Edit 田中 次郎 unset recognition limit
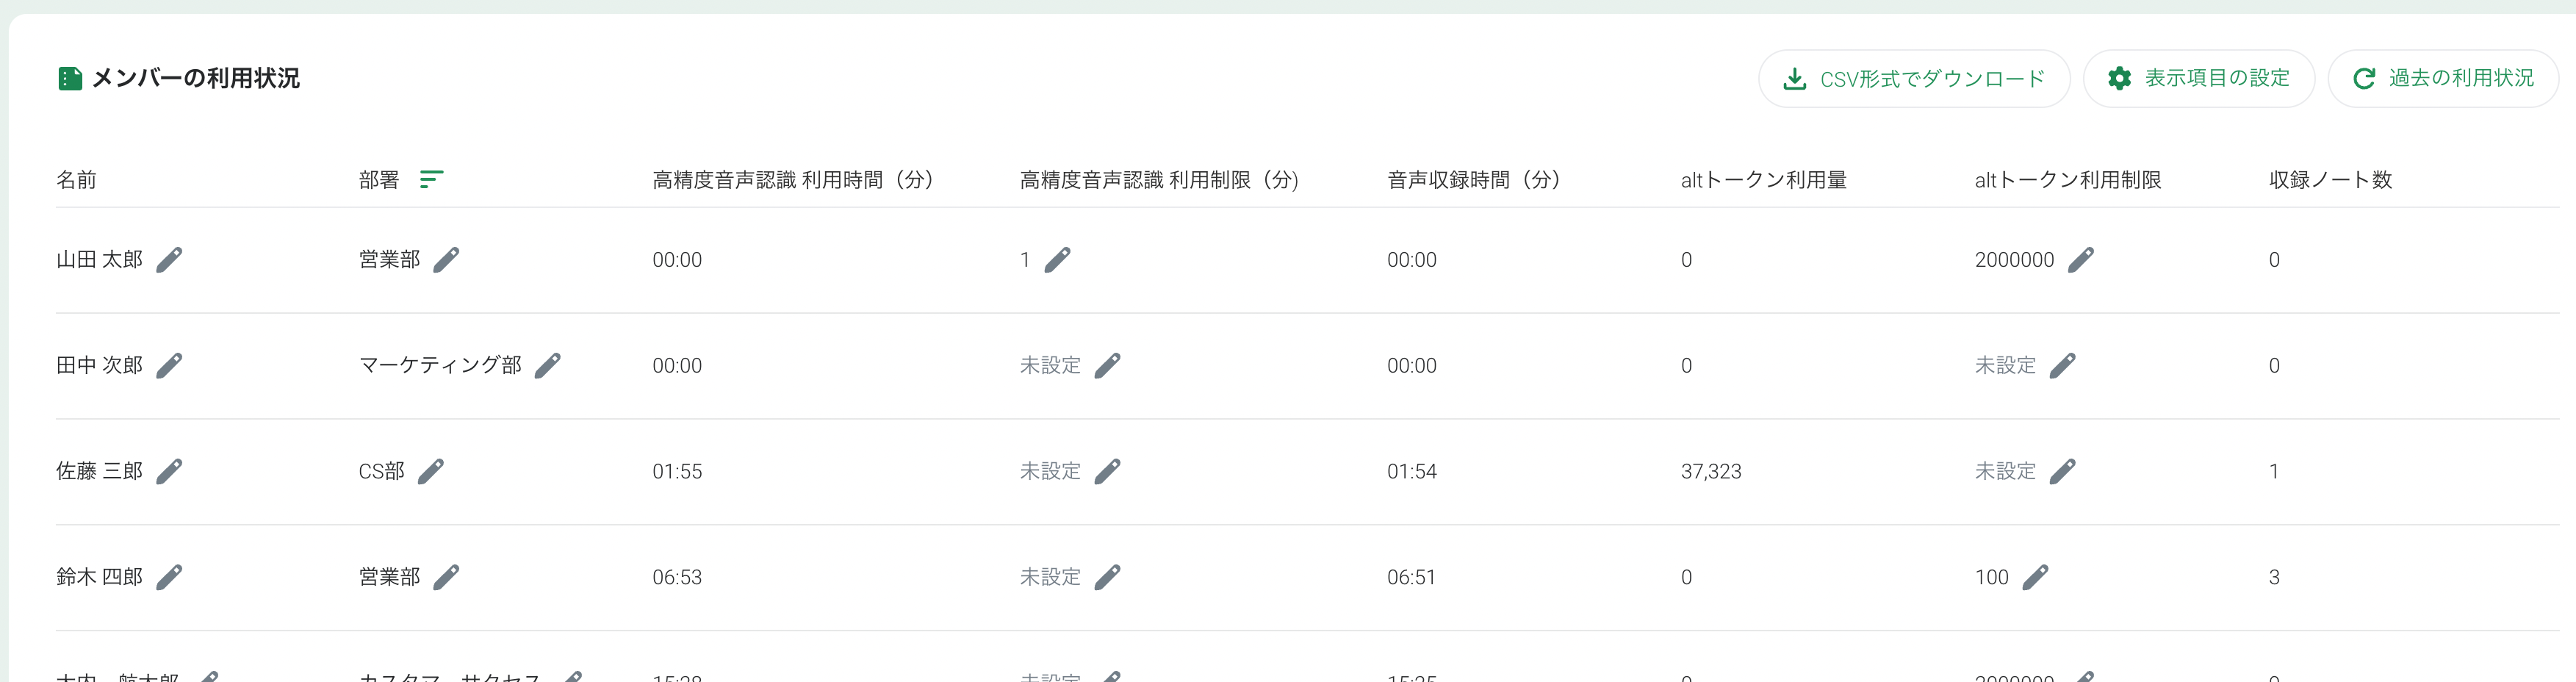This screenshot has height=682, width=2576. 1108,366
